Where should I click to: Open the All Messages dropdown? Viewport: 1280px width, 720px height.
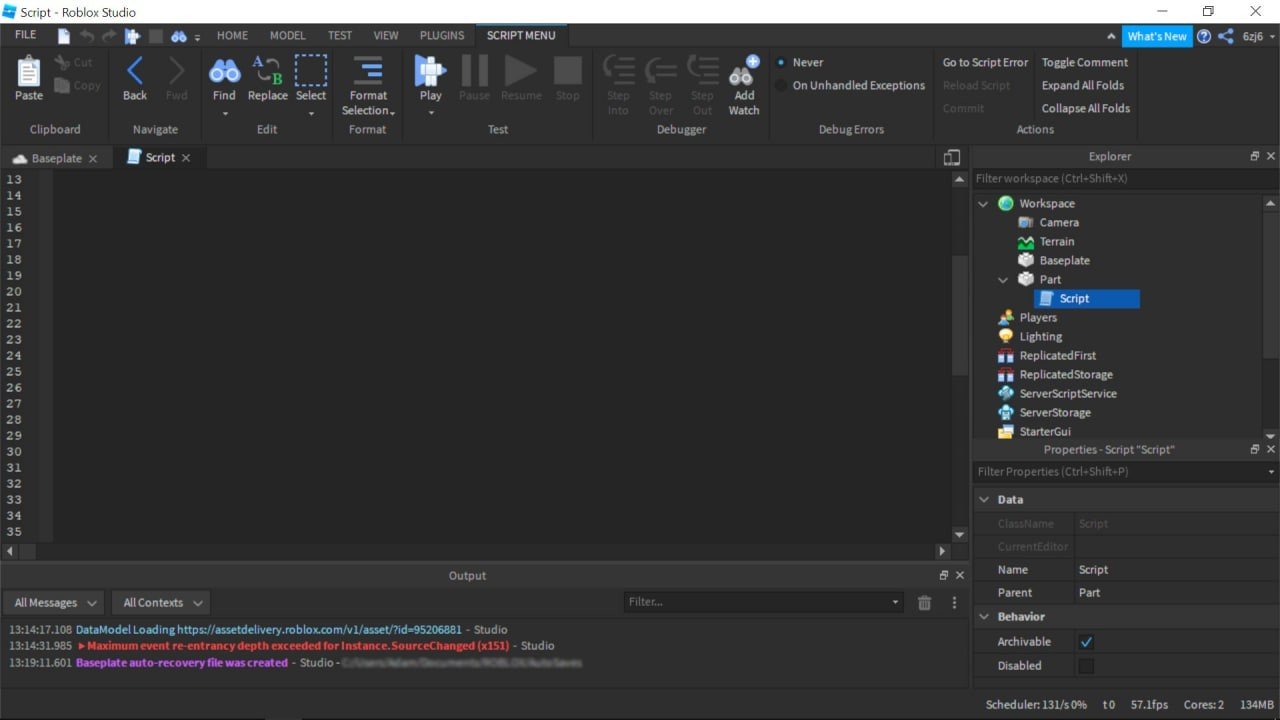pos(54,603)
